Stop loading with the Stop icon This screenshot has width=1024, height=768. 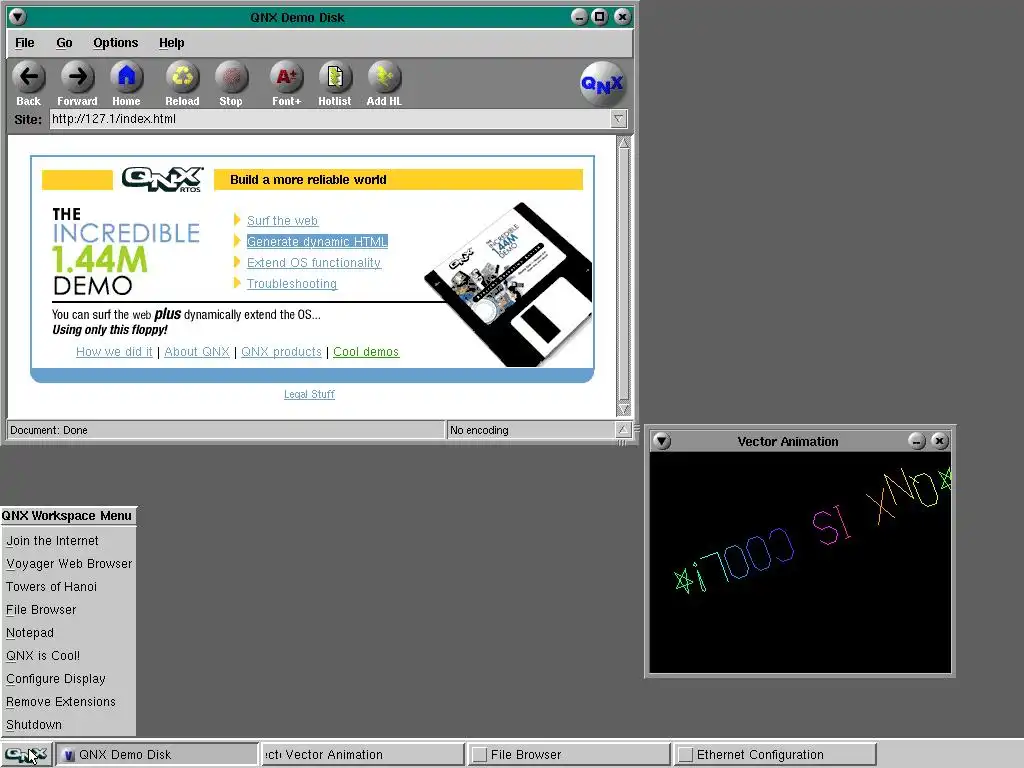[231, 77]
